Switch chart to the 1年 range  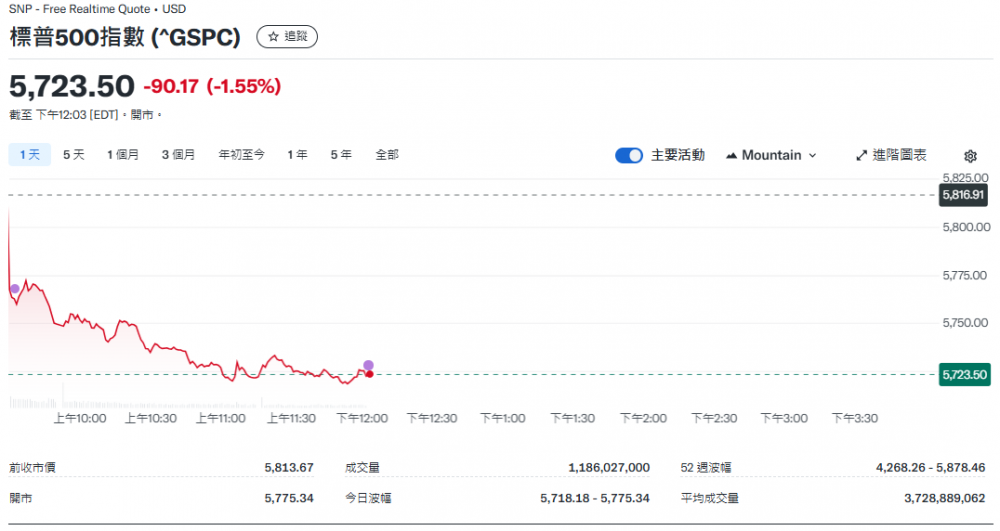pos(297,155)
